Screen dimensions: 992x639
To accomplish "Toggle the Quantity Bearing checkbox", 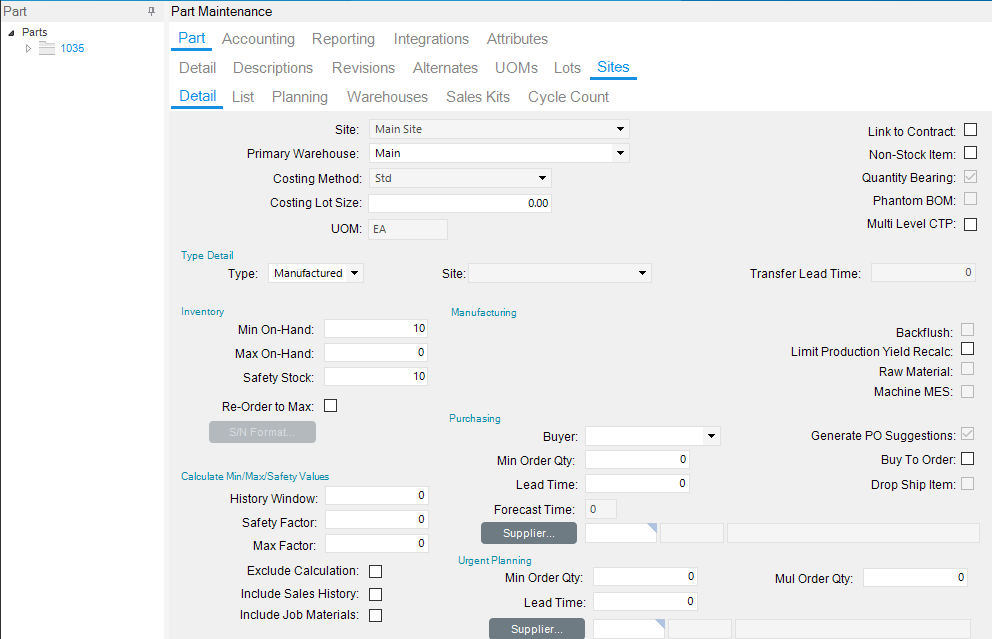I will pyautogui.click(x=970, y=176).
